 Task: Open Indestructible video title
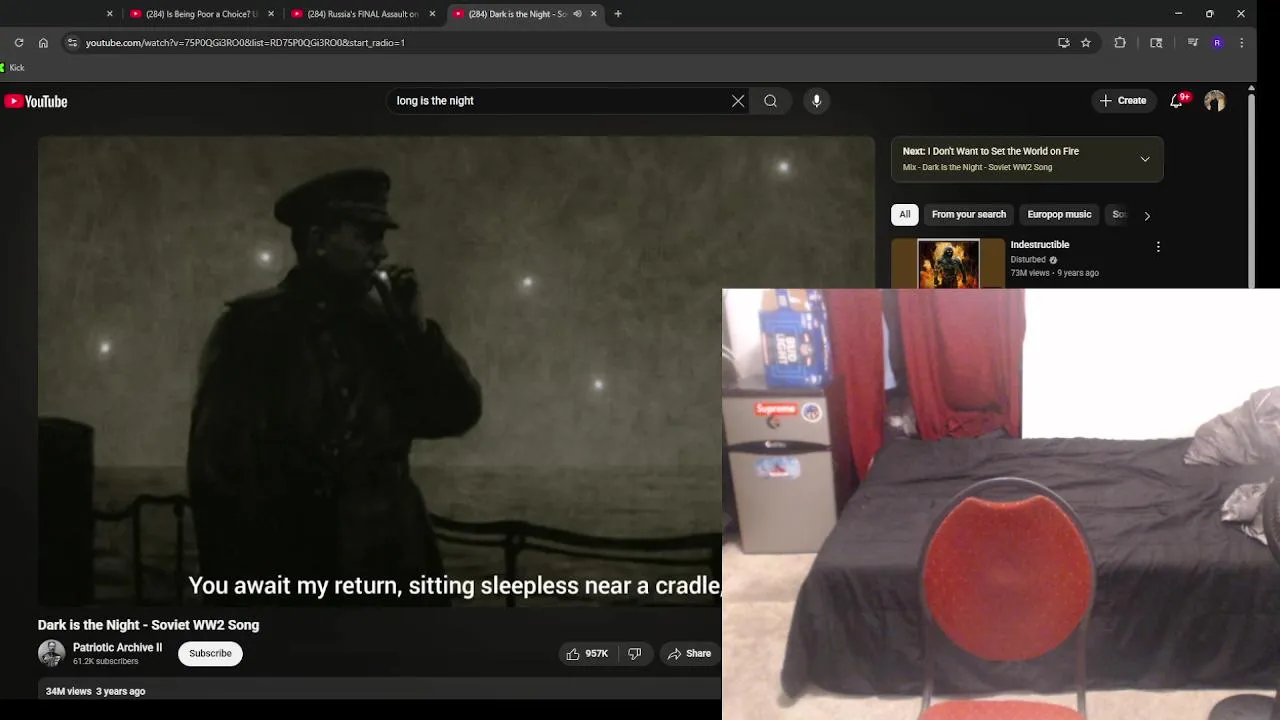tap(1040, 245)
